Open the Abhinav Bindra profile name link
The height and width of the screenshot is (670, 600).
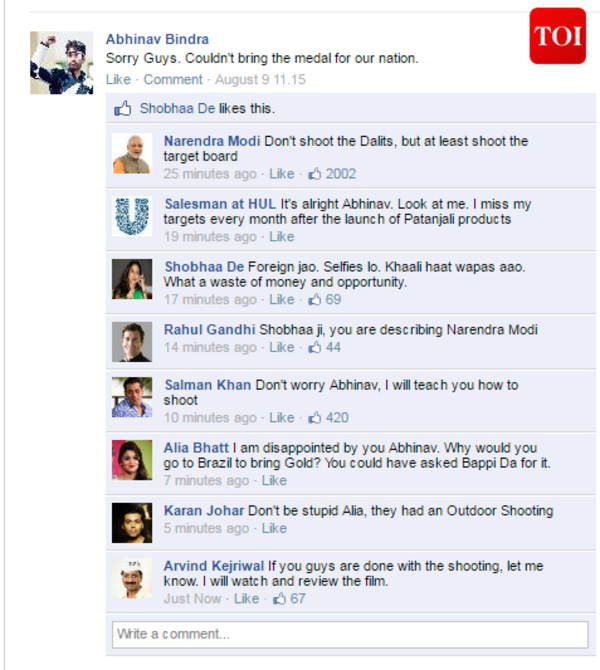point(157,39)
